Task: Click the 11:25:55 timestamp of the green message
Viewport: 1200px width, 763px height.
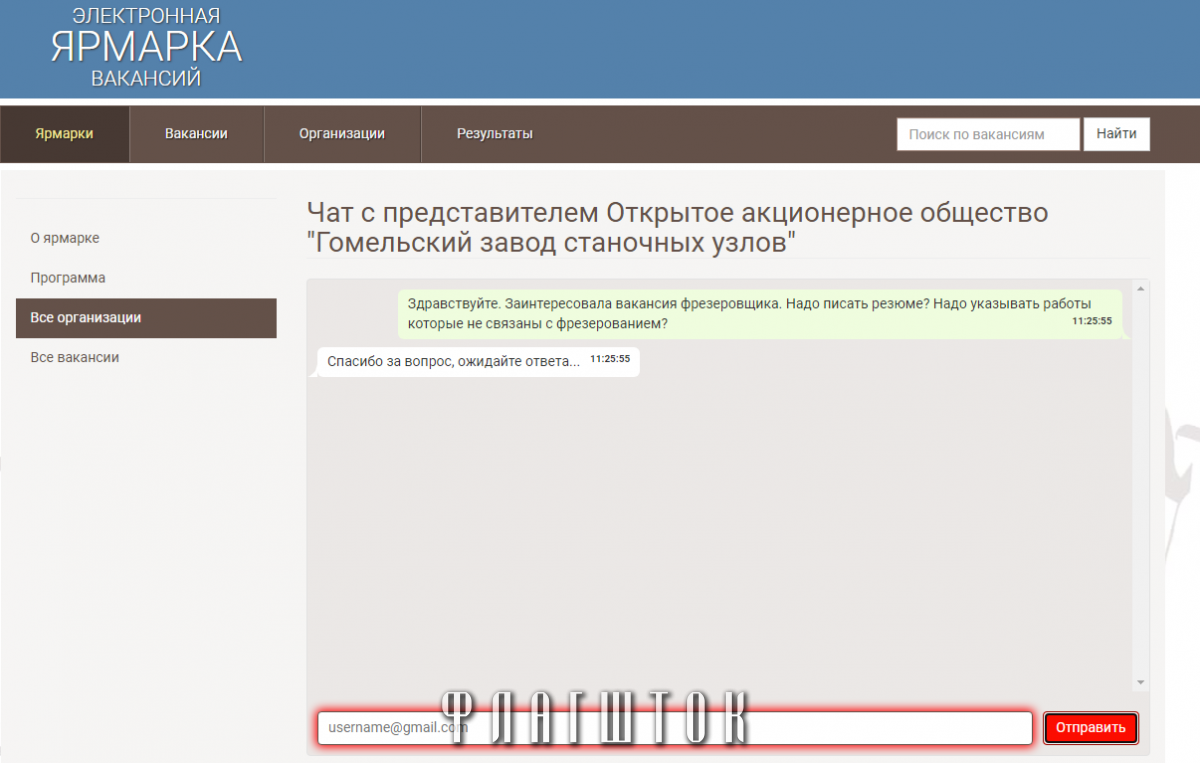Action: pos(1092,321)
